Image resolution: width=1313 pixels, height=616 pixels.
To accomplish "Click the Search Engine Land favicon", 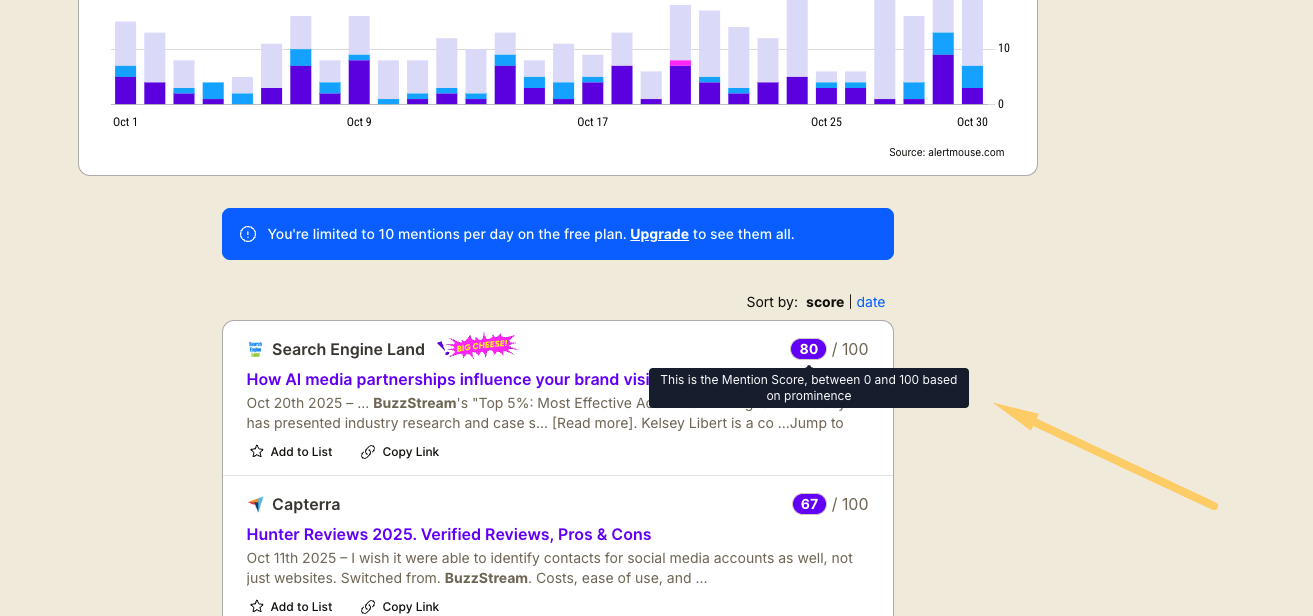I will point(255,349).
